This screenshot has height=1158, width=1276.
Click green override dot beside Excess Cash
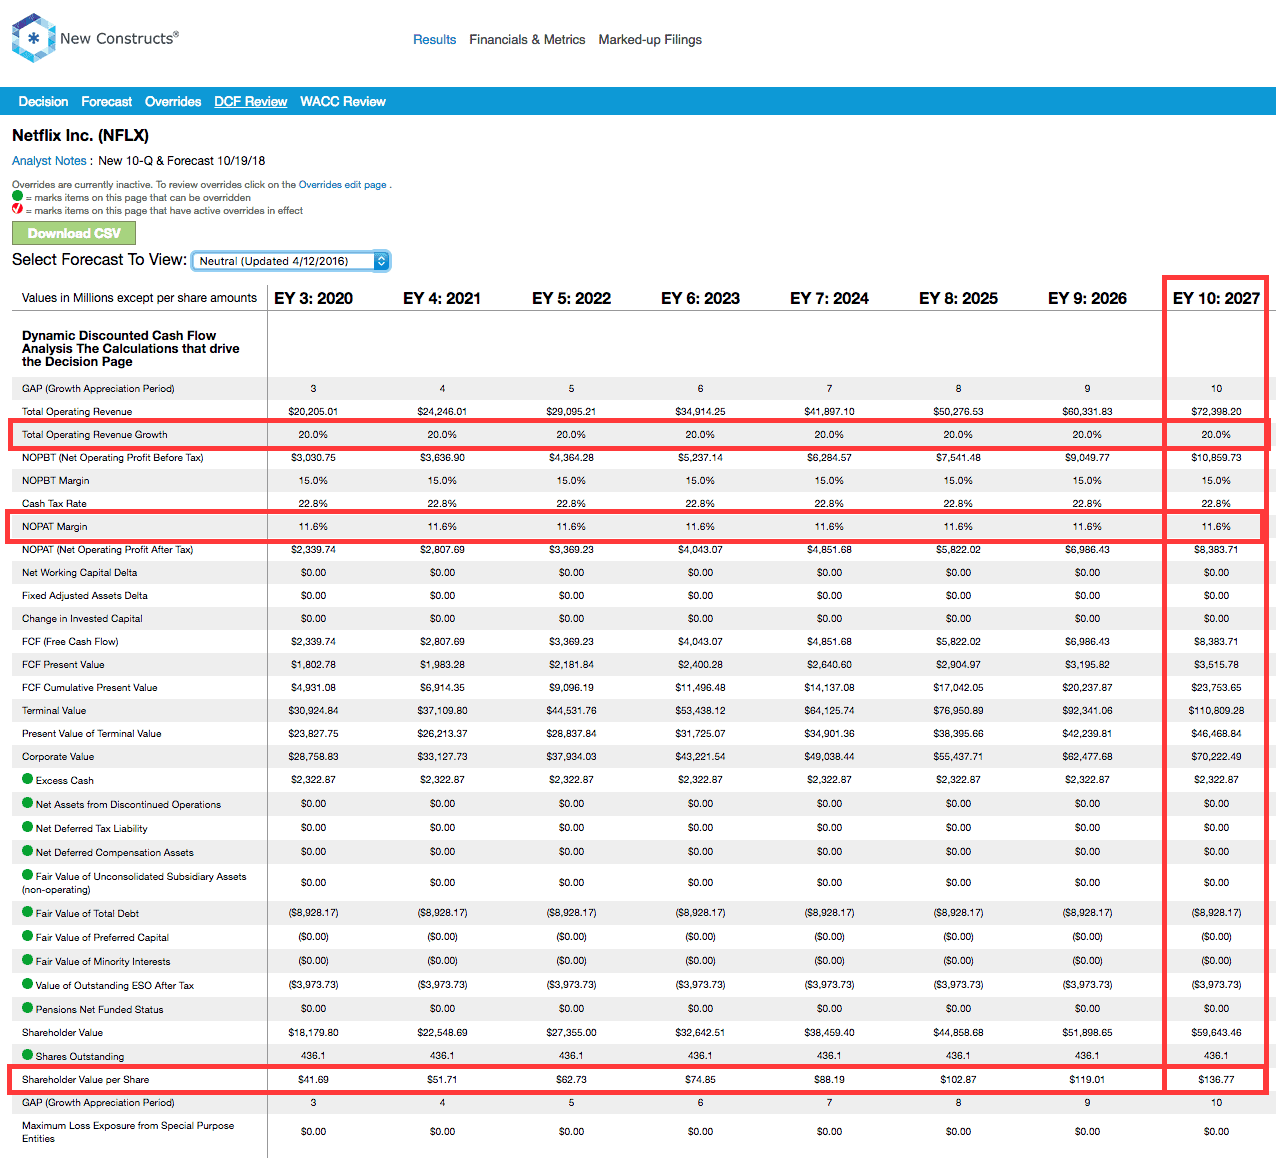[x=28, y=779]
